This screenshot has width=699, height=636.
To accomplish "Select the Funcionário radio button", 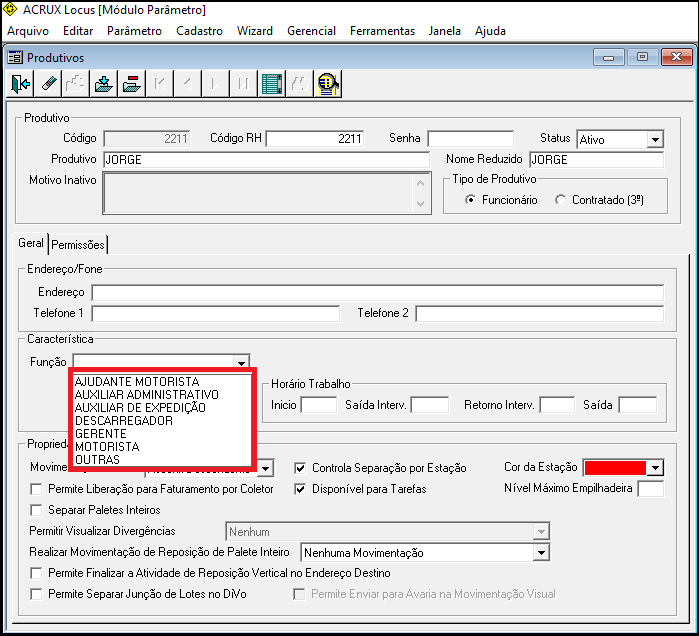I will tap(470, 200).
